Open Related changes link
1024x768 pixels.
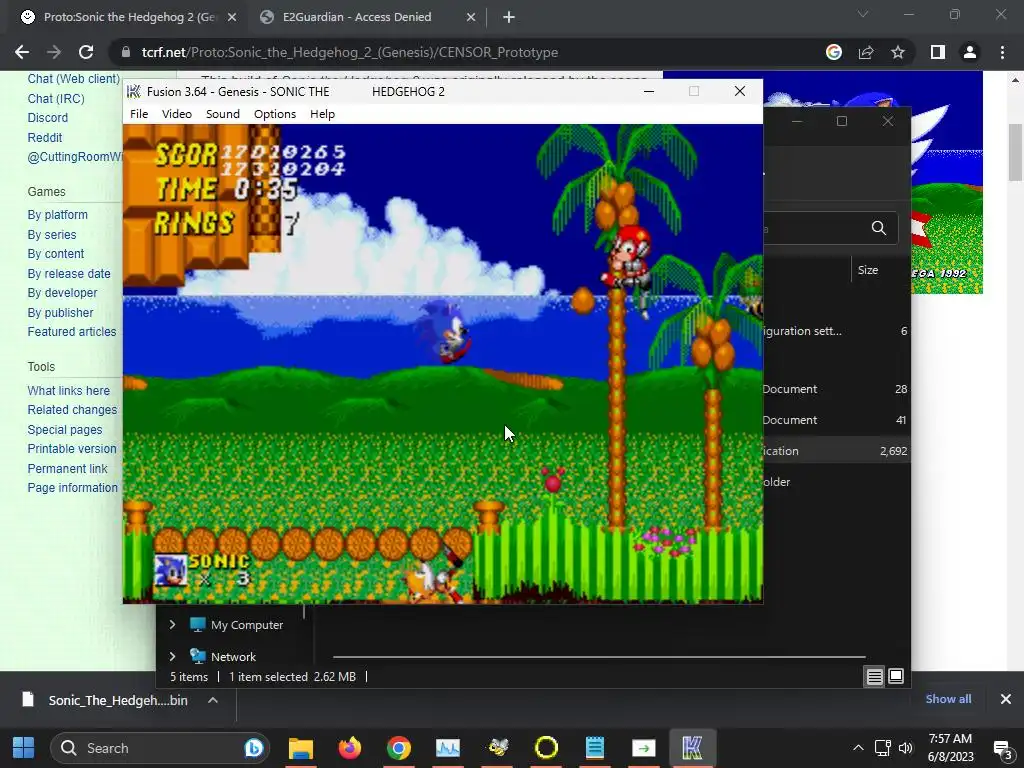tap(72, 409)
